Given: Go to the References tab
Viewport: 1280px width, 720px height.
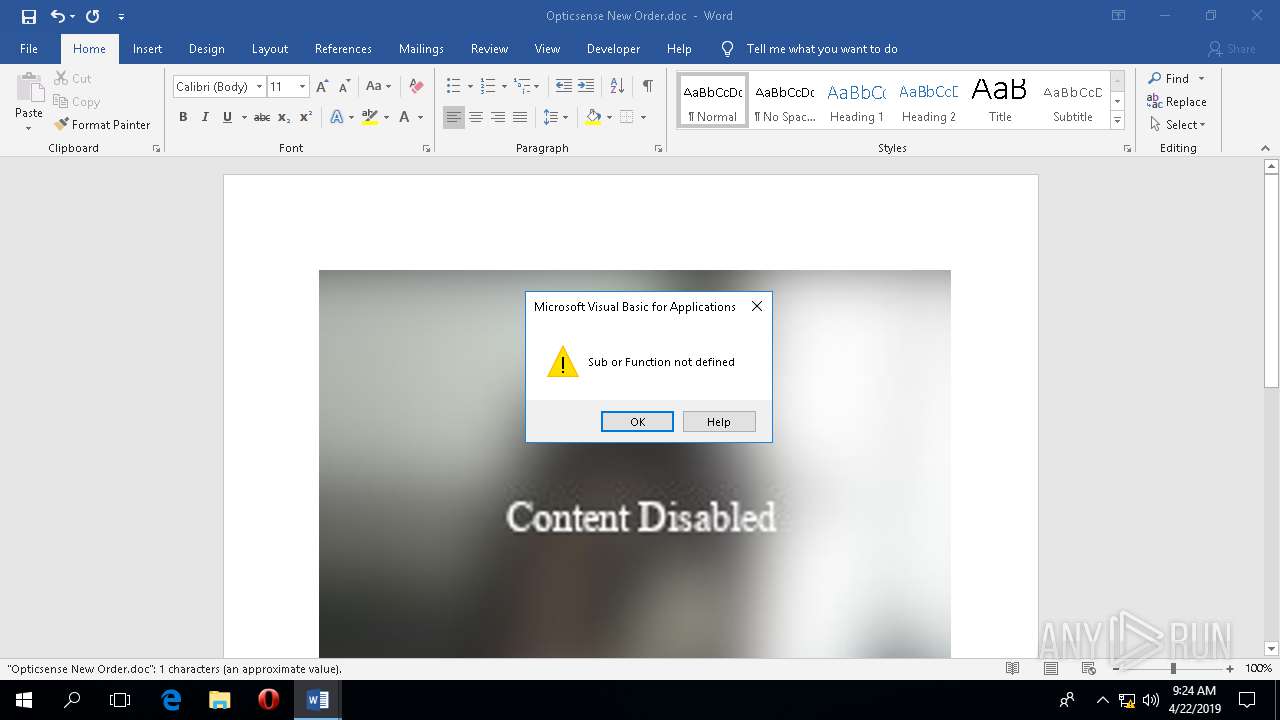Looking at the screenshot, I should pyautogui.click(x=343, y=49).
